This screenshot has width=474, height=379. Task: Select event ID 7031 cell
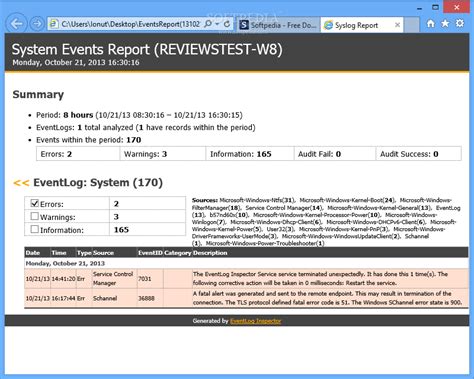[x=150, y=279]
